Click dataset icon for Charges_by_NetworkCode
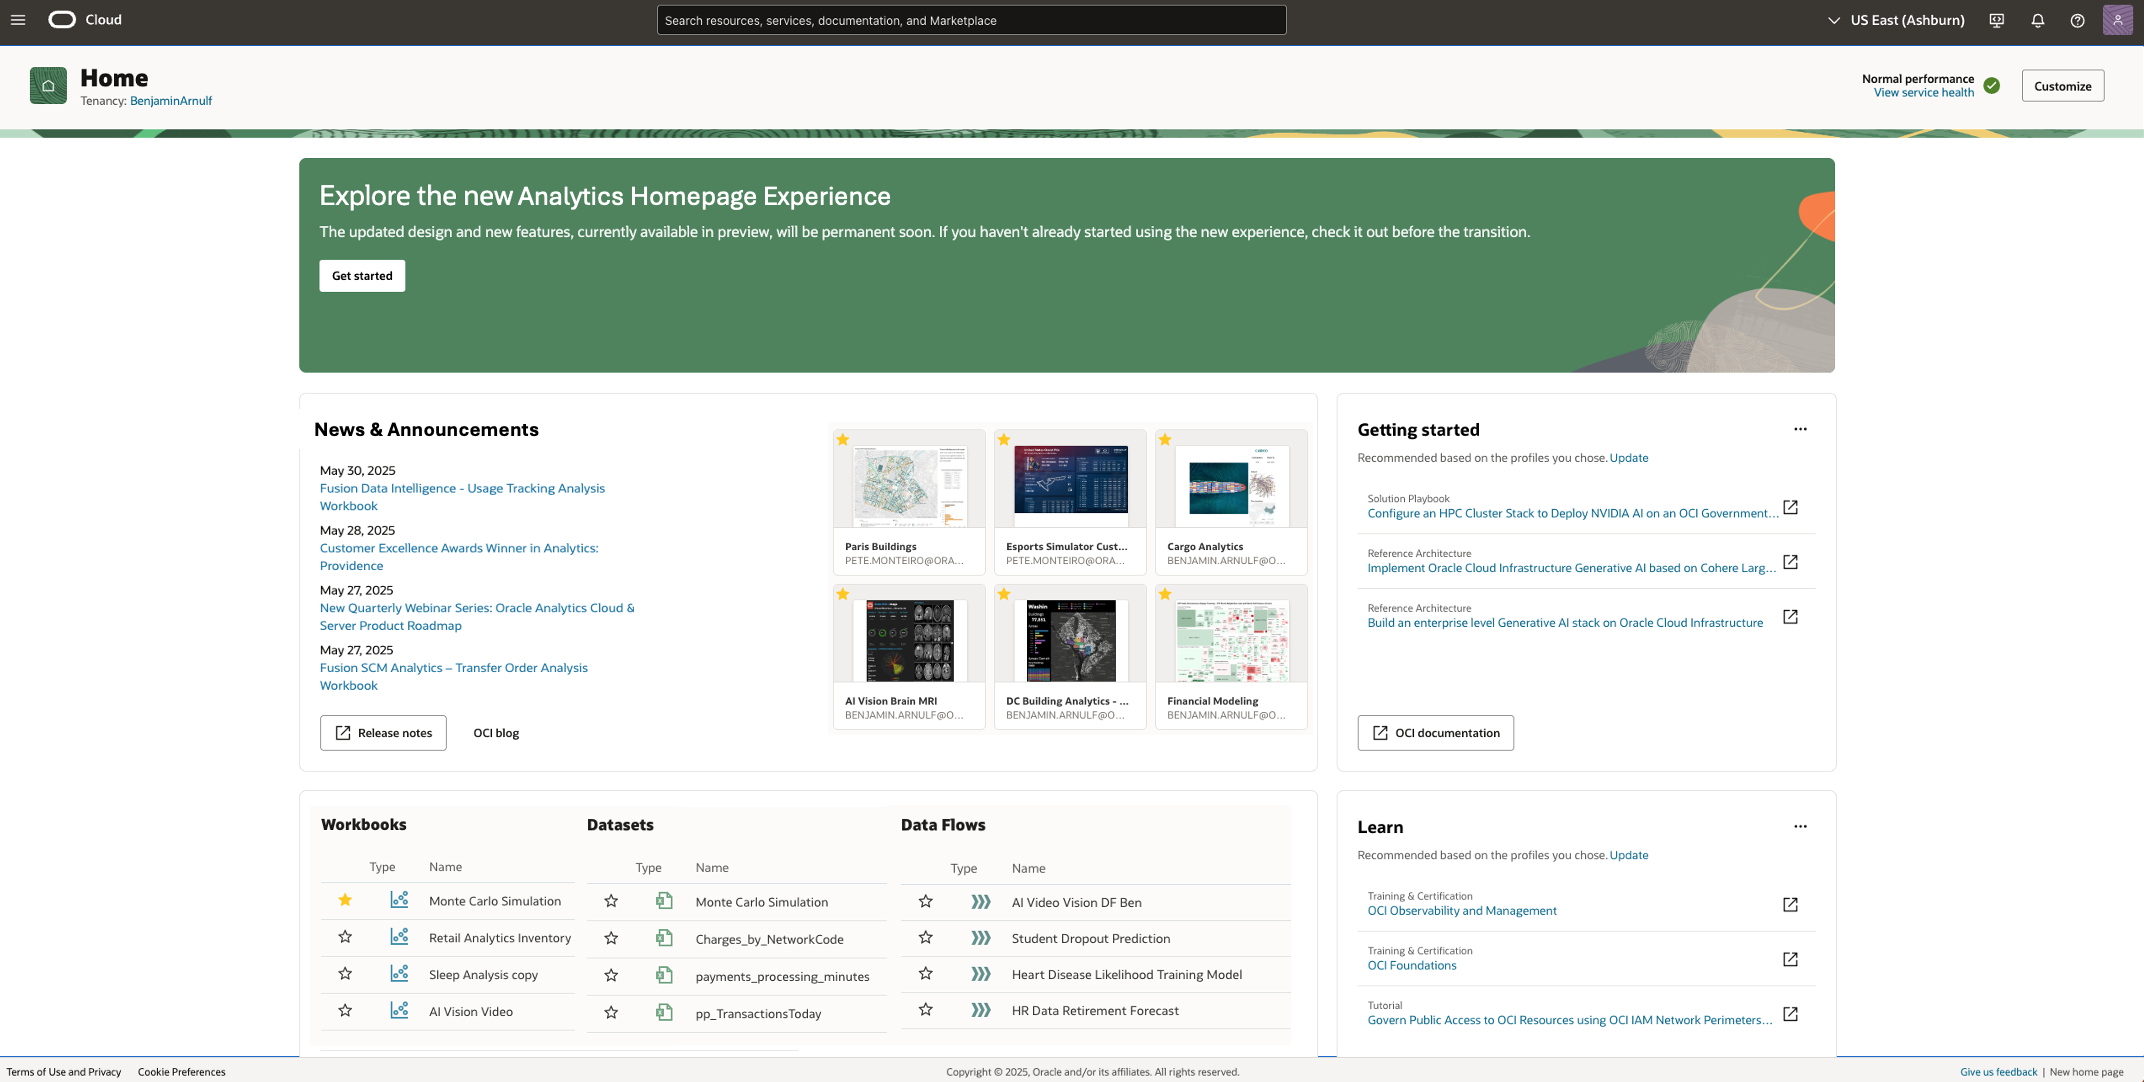2144x1082 pixels. pyautogui.click(x=664, y=938)
